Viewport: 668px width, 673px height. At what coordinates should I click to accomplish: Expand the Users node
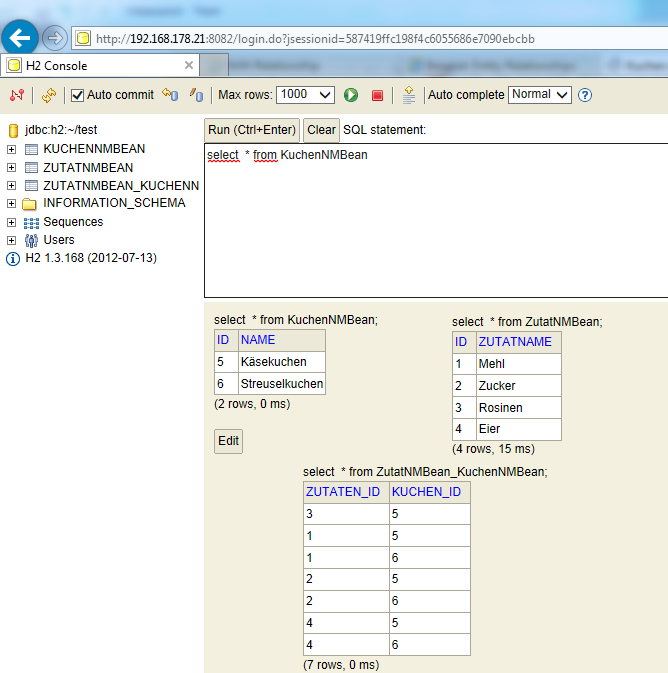point(12,240)
